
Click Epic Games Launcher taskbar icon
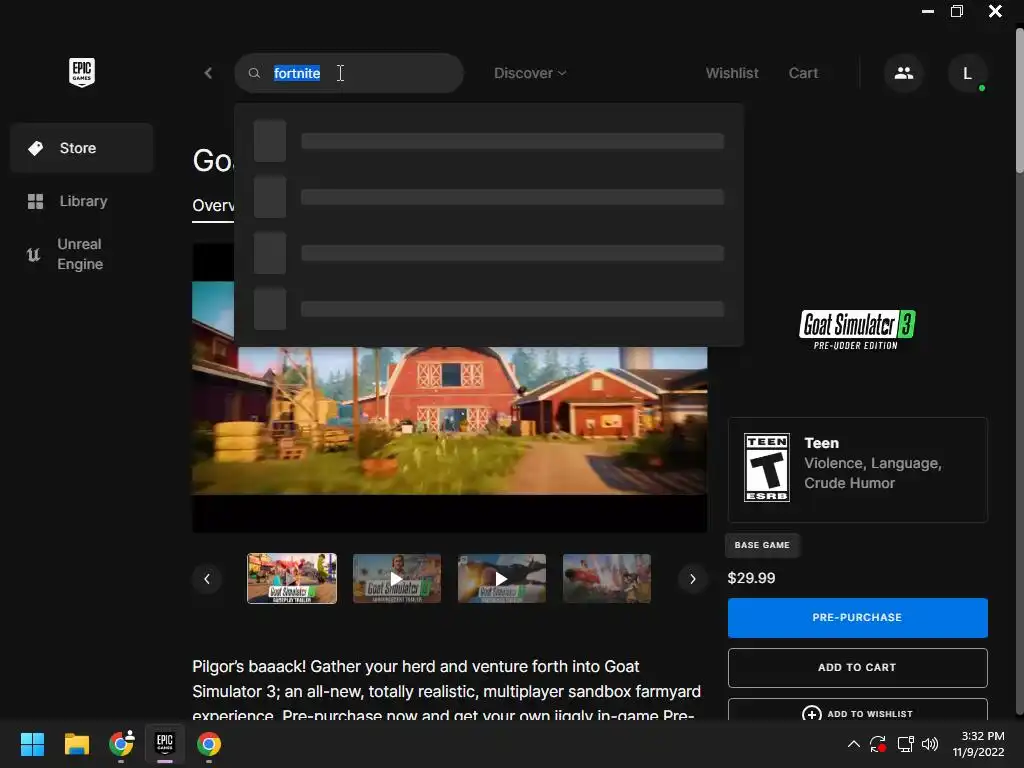click(x=165, y=743)
